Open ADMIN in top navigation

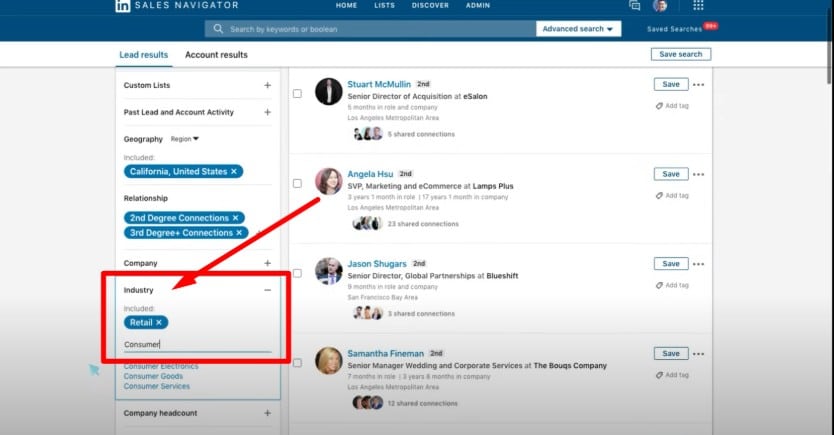pyautogui.click(x=478, y=5)
